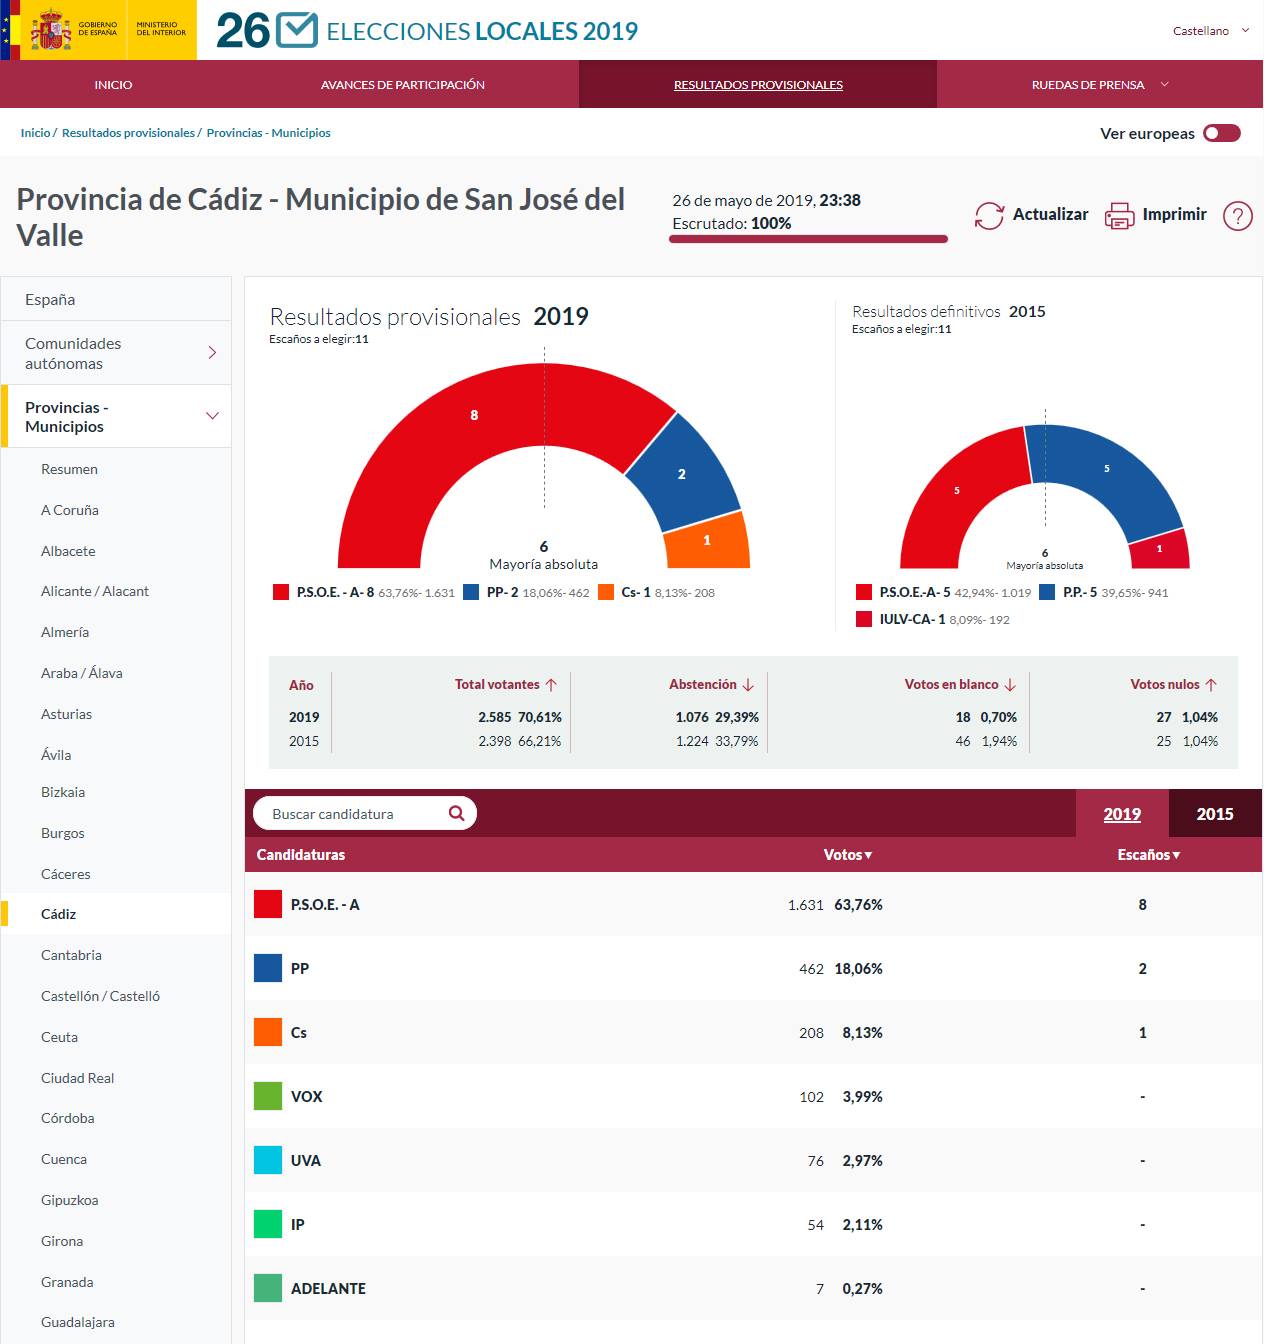Sort by Total votantes using the arrow icon

(551, 684)
